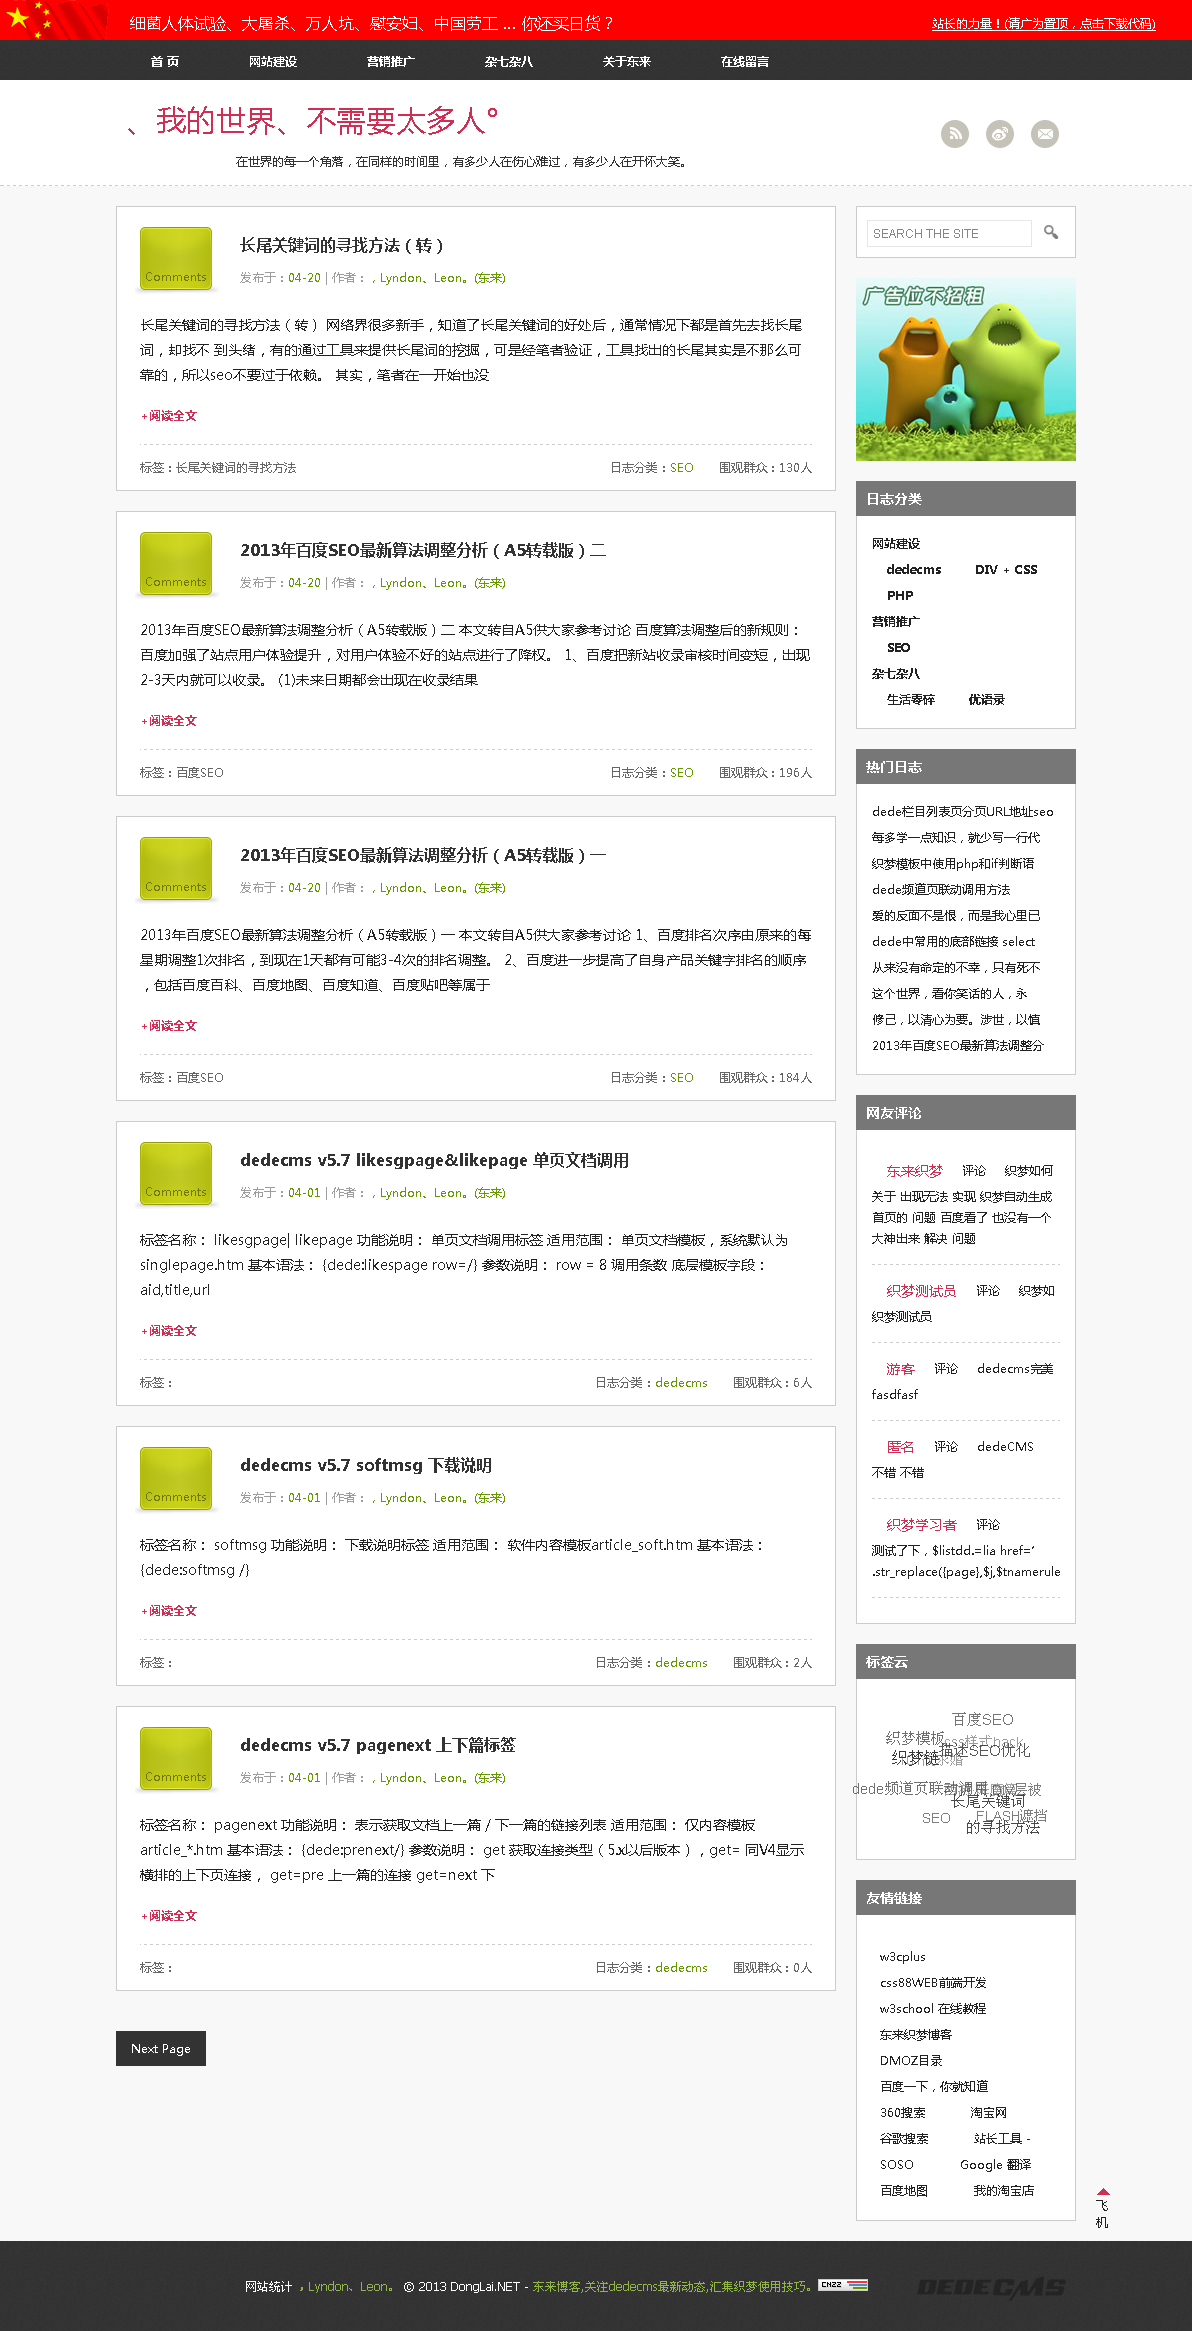Select 关于东来 in the top navigation

click(x=627, y=61)
